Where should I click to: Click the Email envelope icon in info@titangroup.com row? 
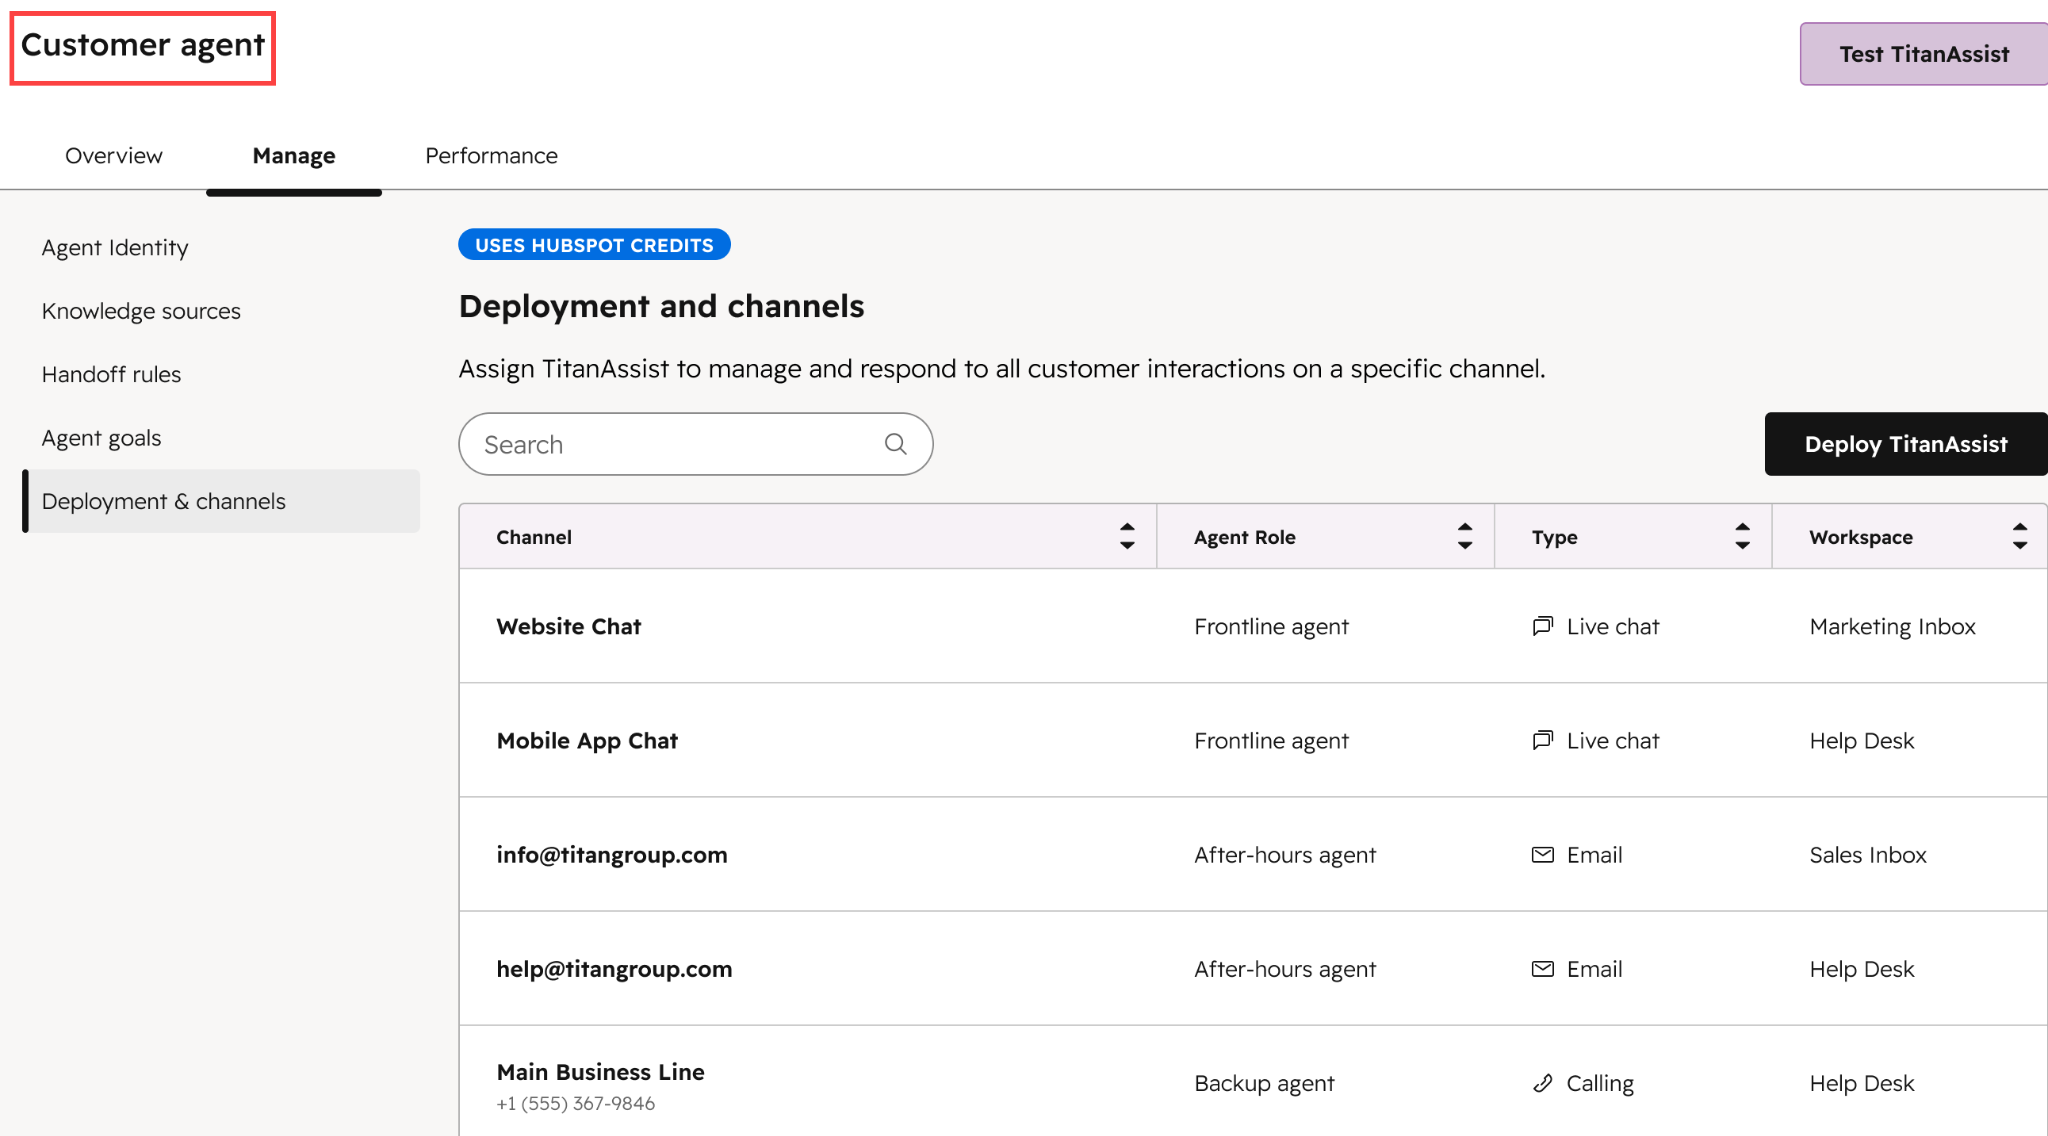coord(1543,855)
